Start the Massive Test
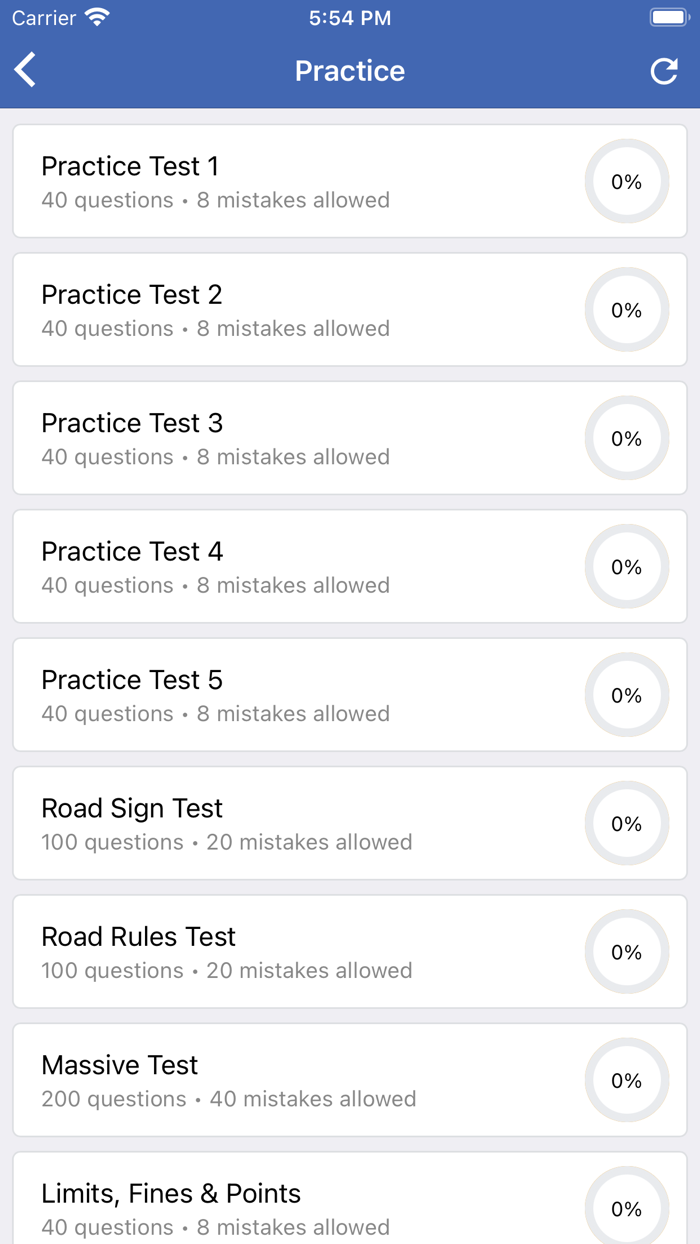 point(300,1080)
